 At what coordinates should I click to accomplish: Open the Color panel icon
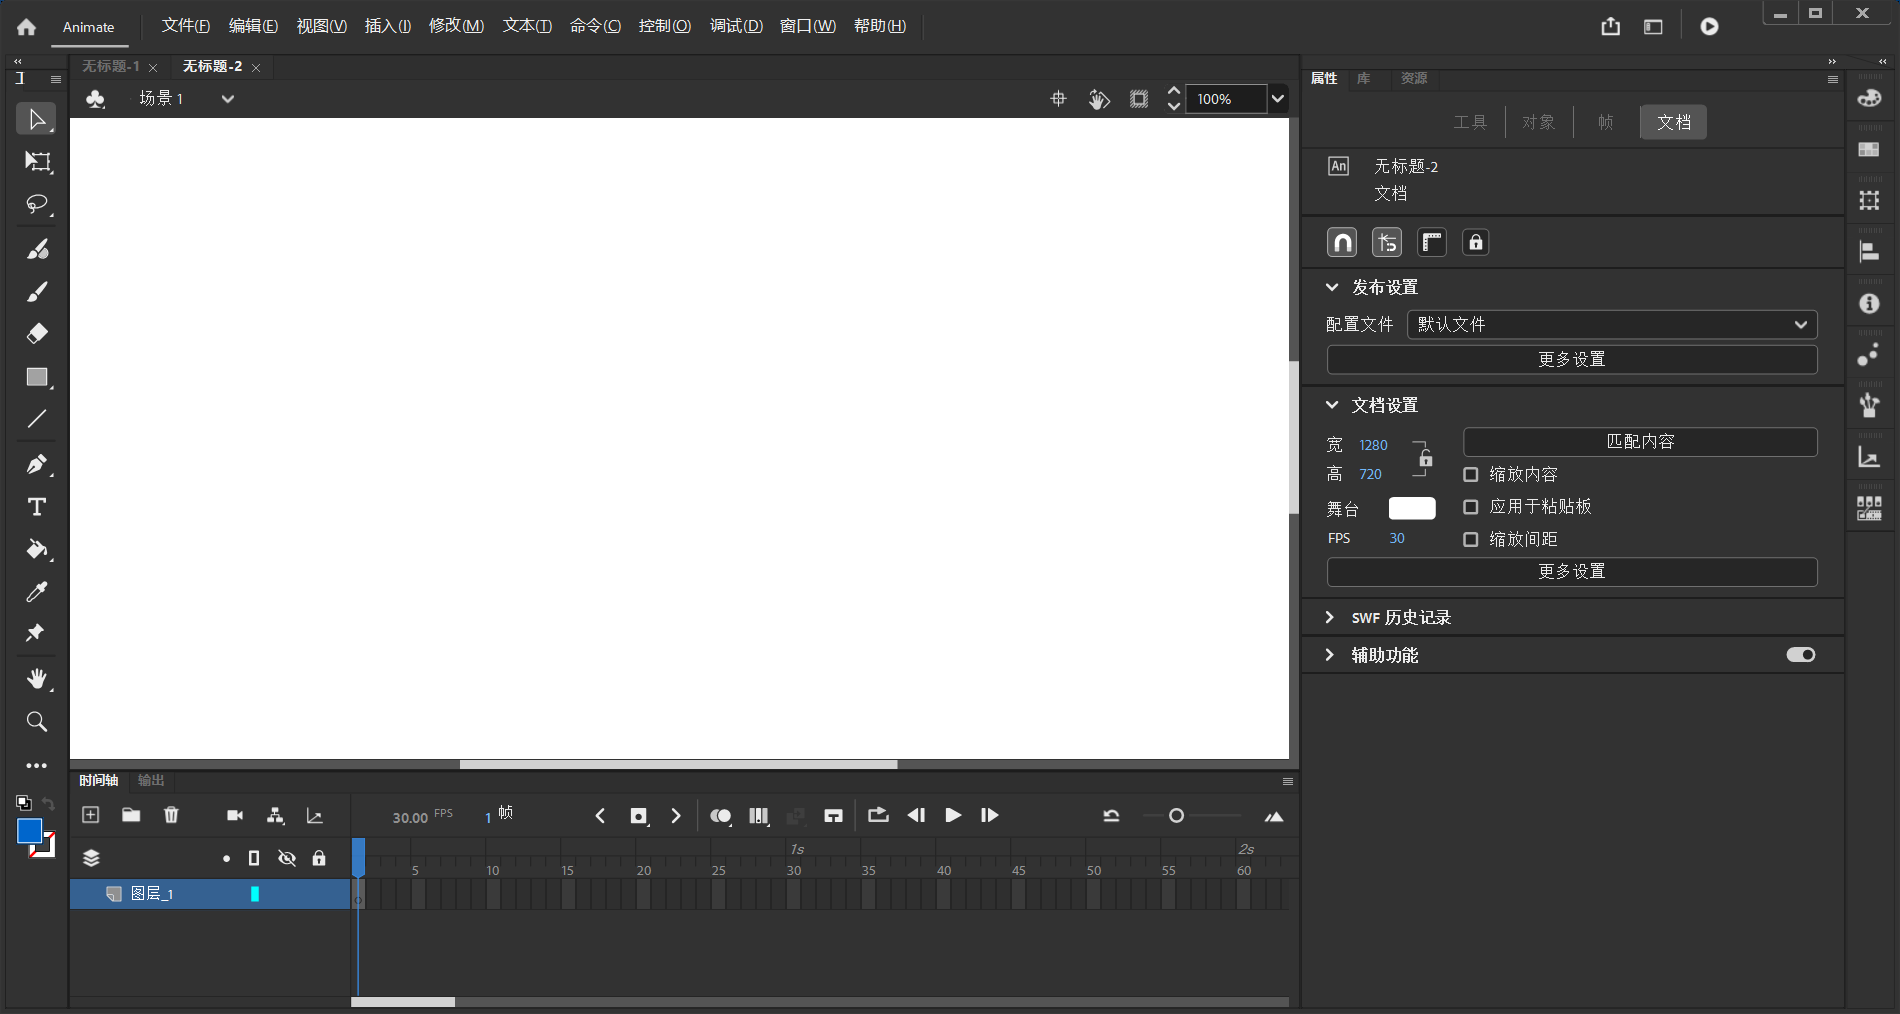pos(1869,98)
